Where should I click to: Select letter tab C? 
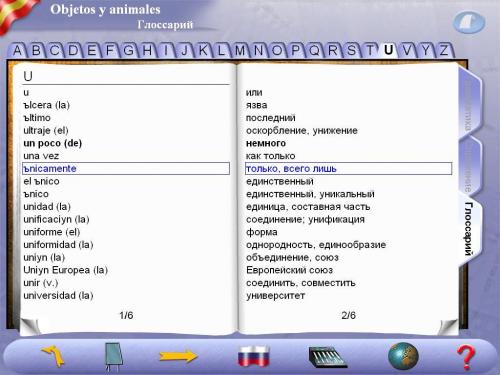tap(55, 51)
